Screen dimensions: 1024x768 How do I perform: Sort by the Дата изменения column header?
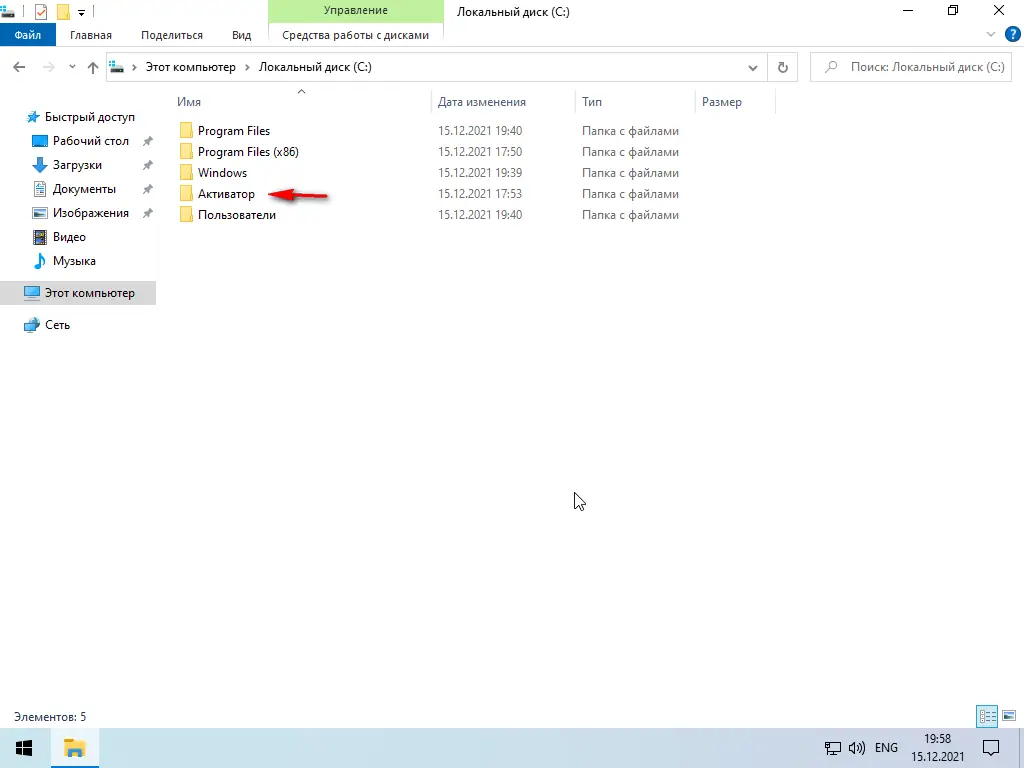click(x=503, y=102)
